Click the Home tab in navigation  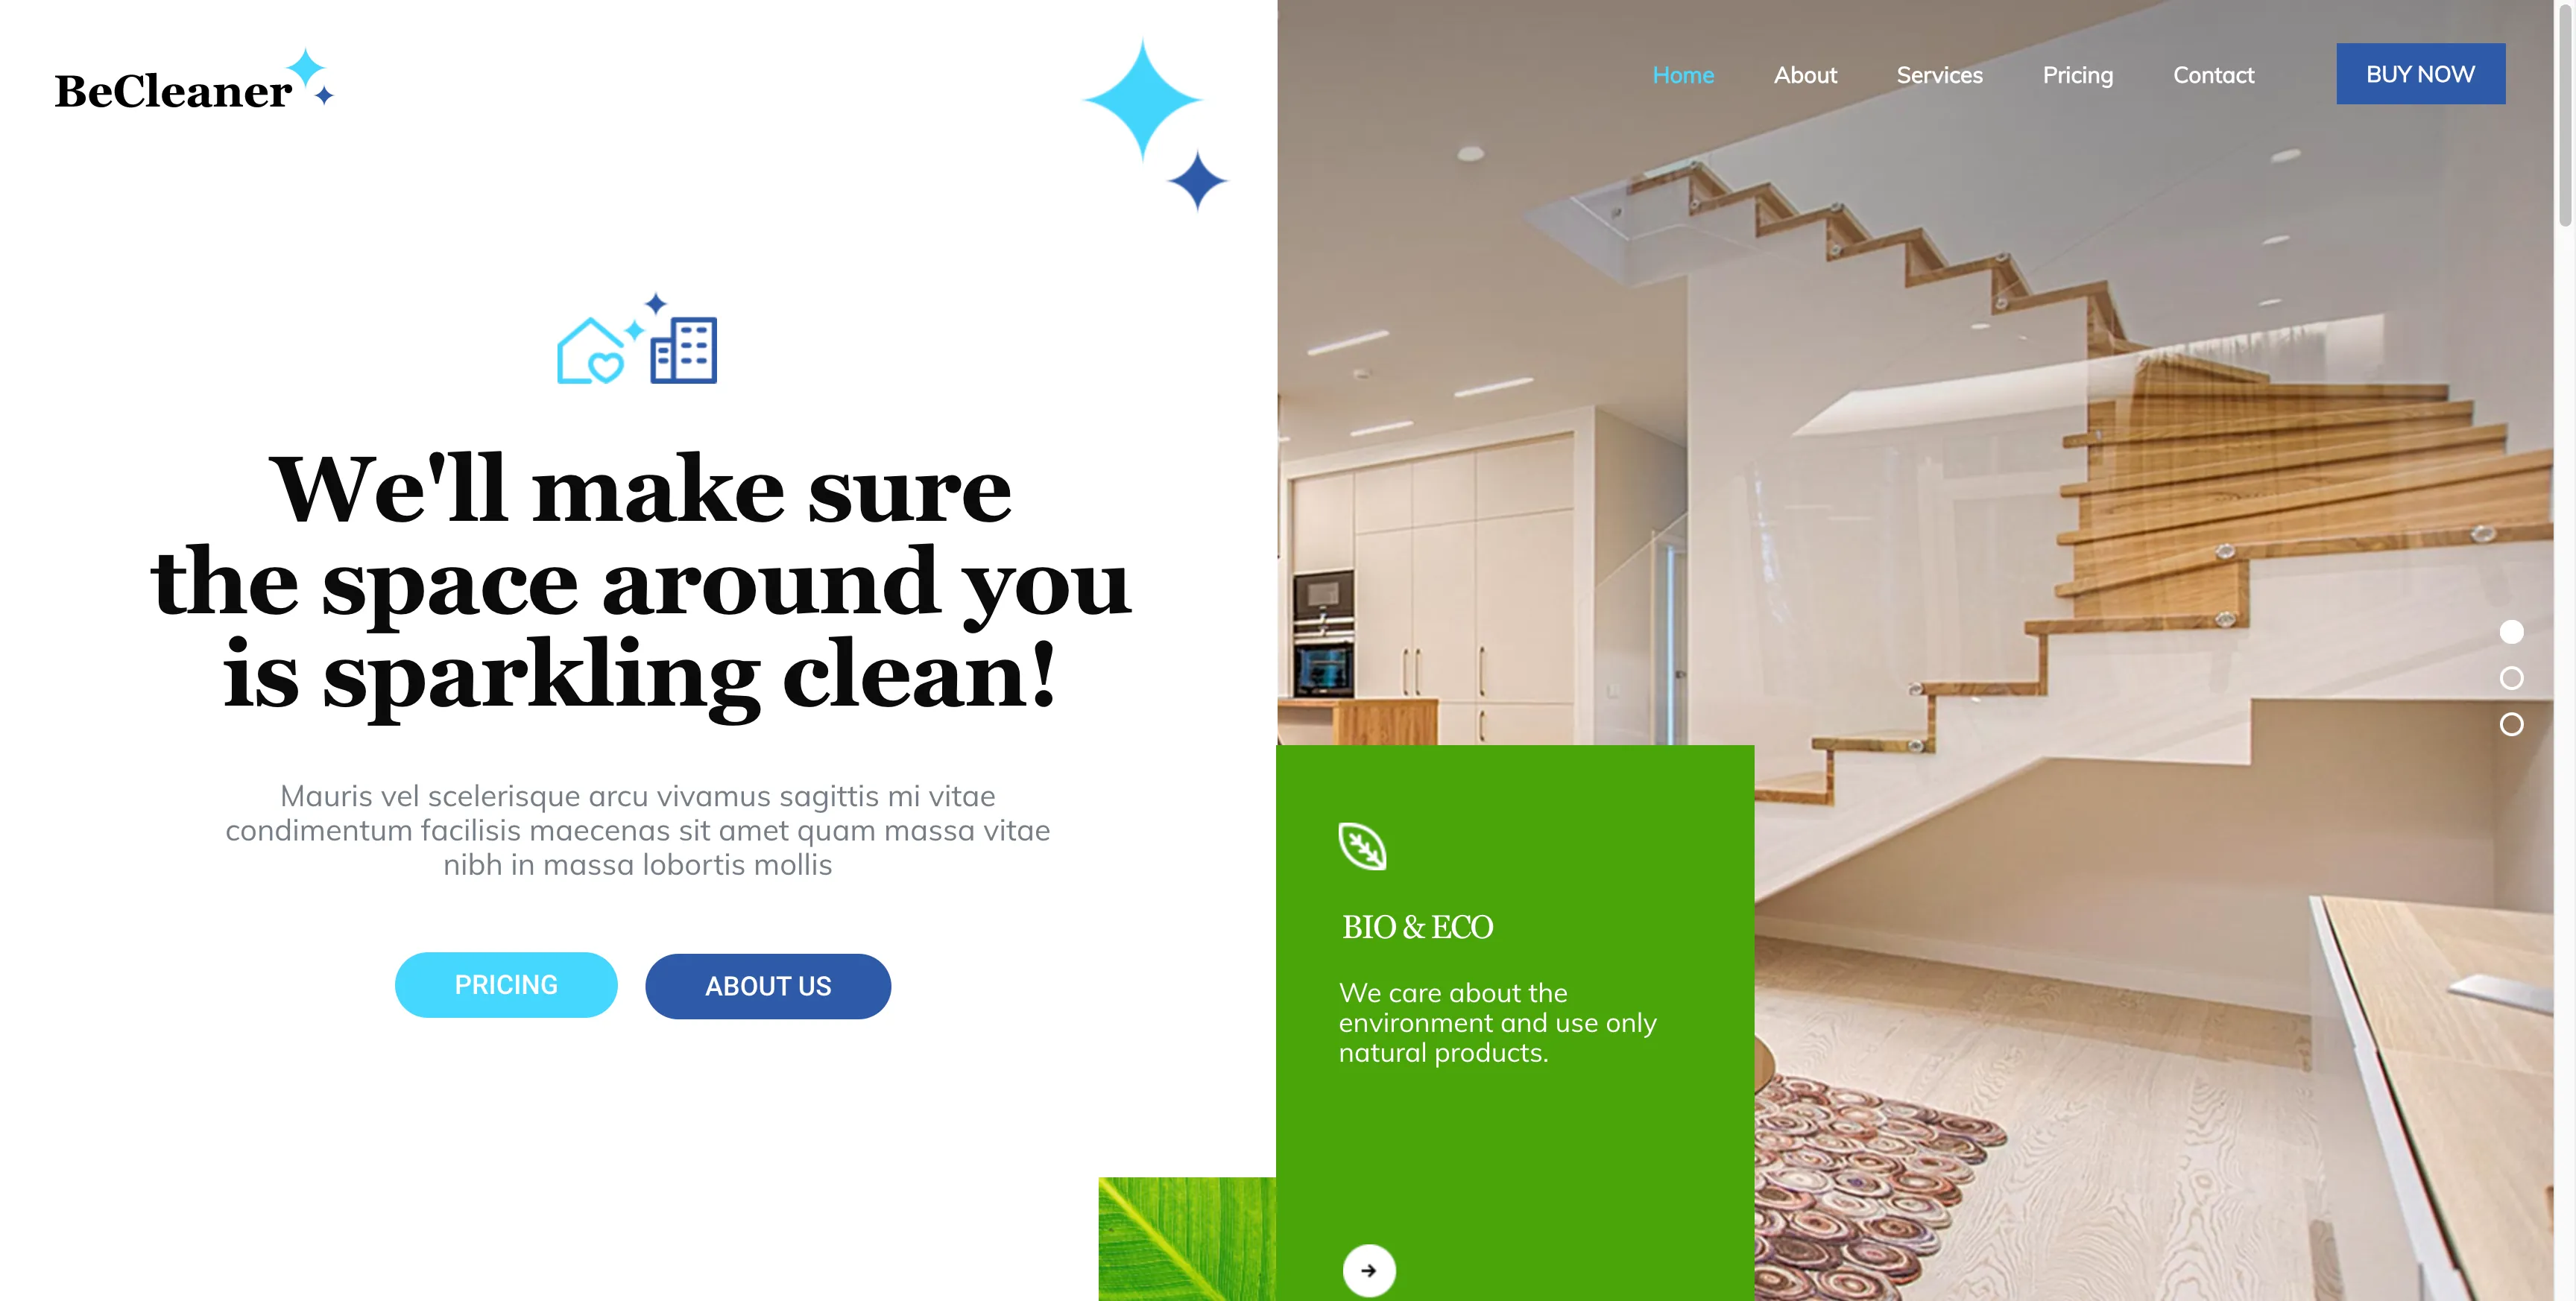click(x=1682, y=73)
